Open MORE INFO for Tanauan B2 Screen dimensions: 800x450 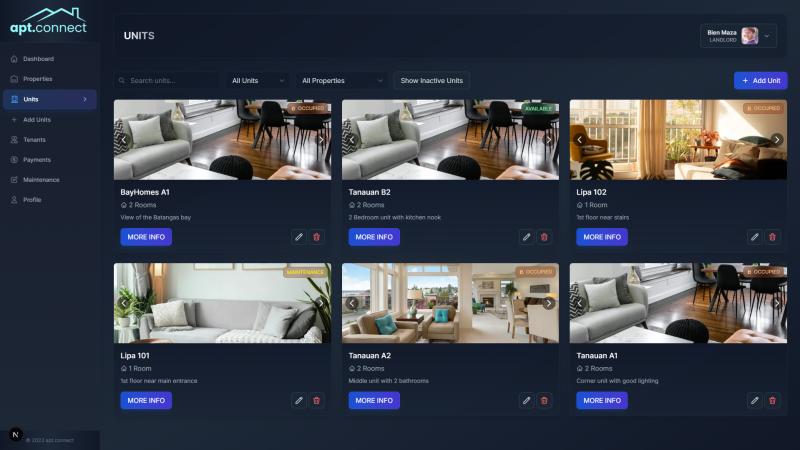click(374, 237)
